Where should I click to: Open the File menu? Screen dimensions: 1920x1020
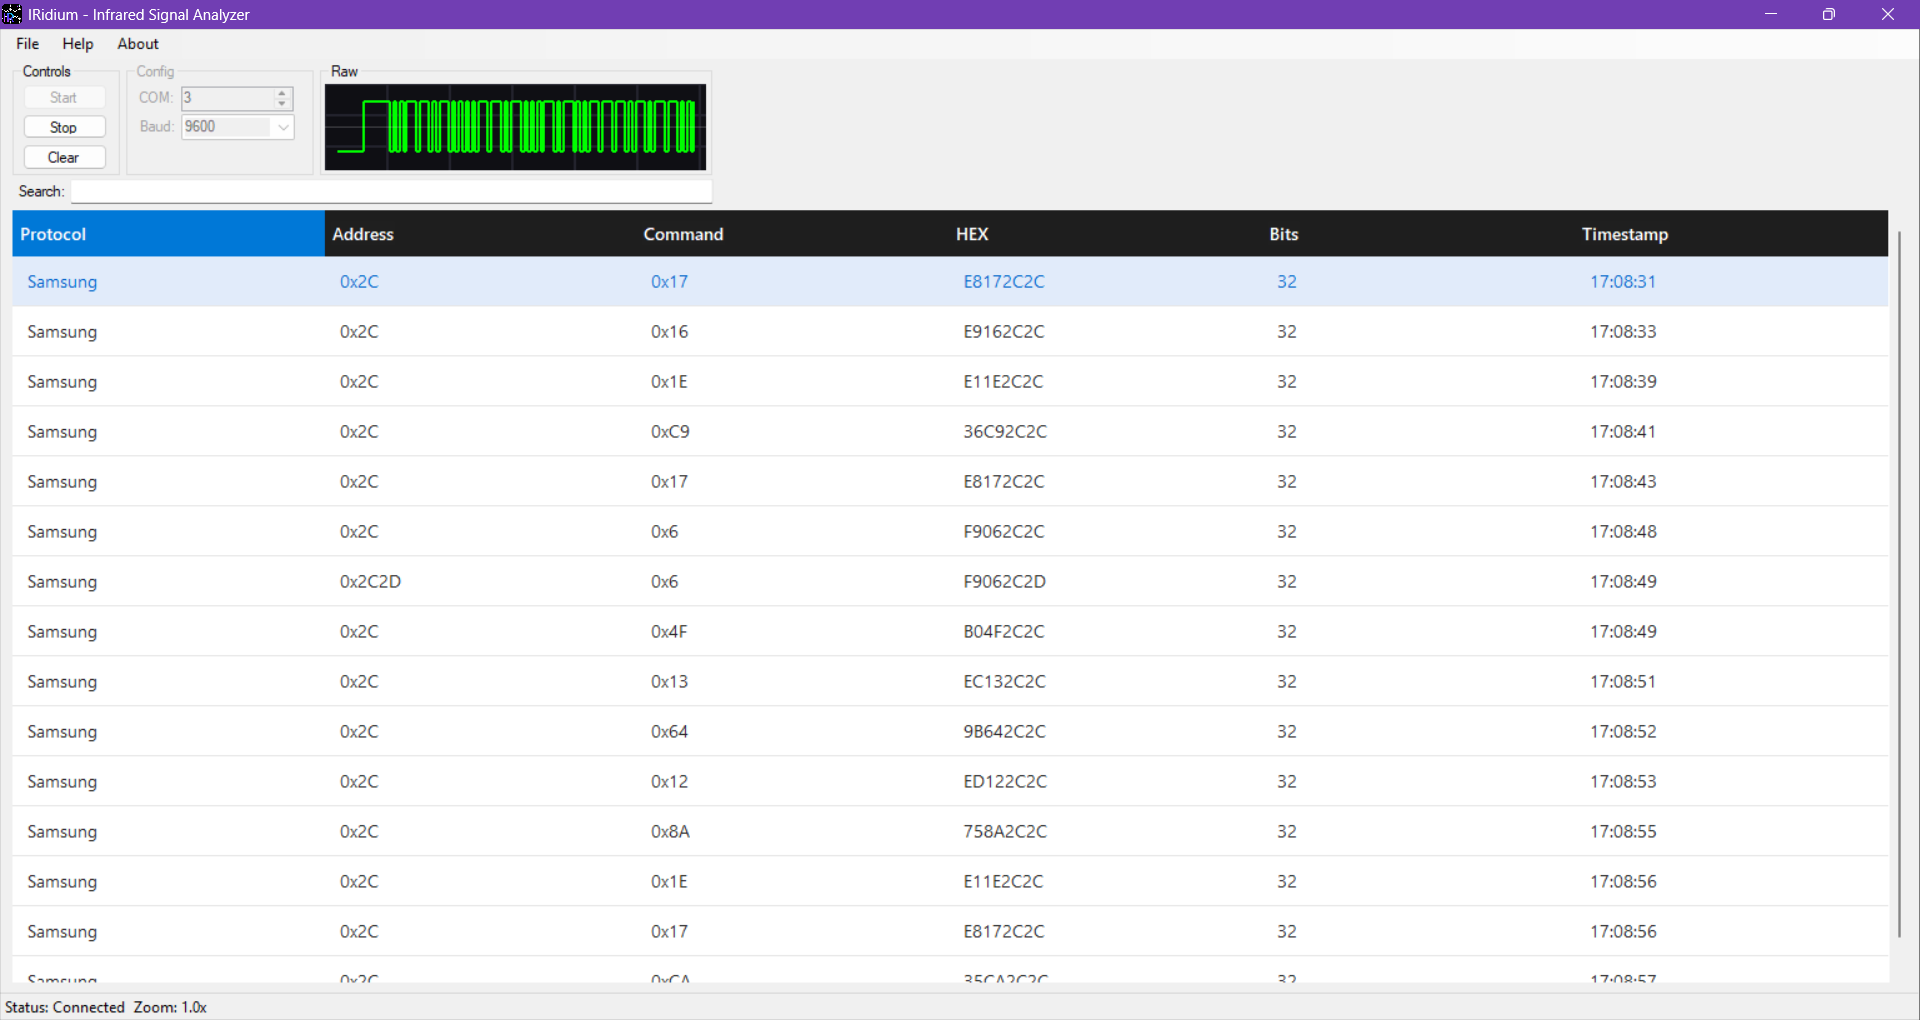click(28, 44)
